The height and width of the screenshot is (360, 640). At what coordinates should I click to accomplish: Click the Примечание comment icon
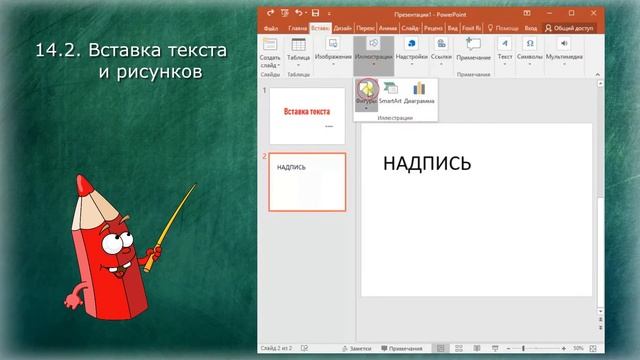[x=473, y=43]
